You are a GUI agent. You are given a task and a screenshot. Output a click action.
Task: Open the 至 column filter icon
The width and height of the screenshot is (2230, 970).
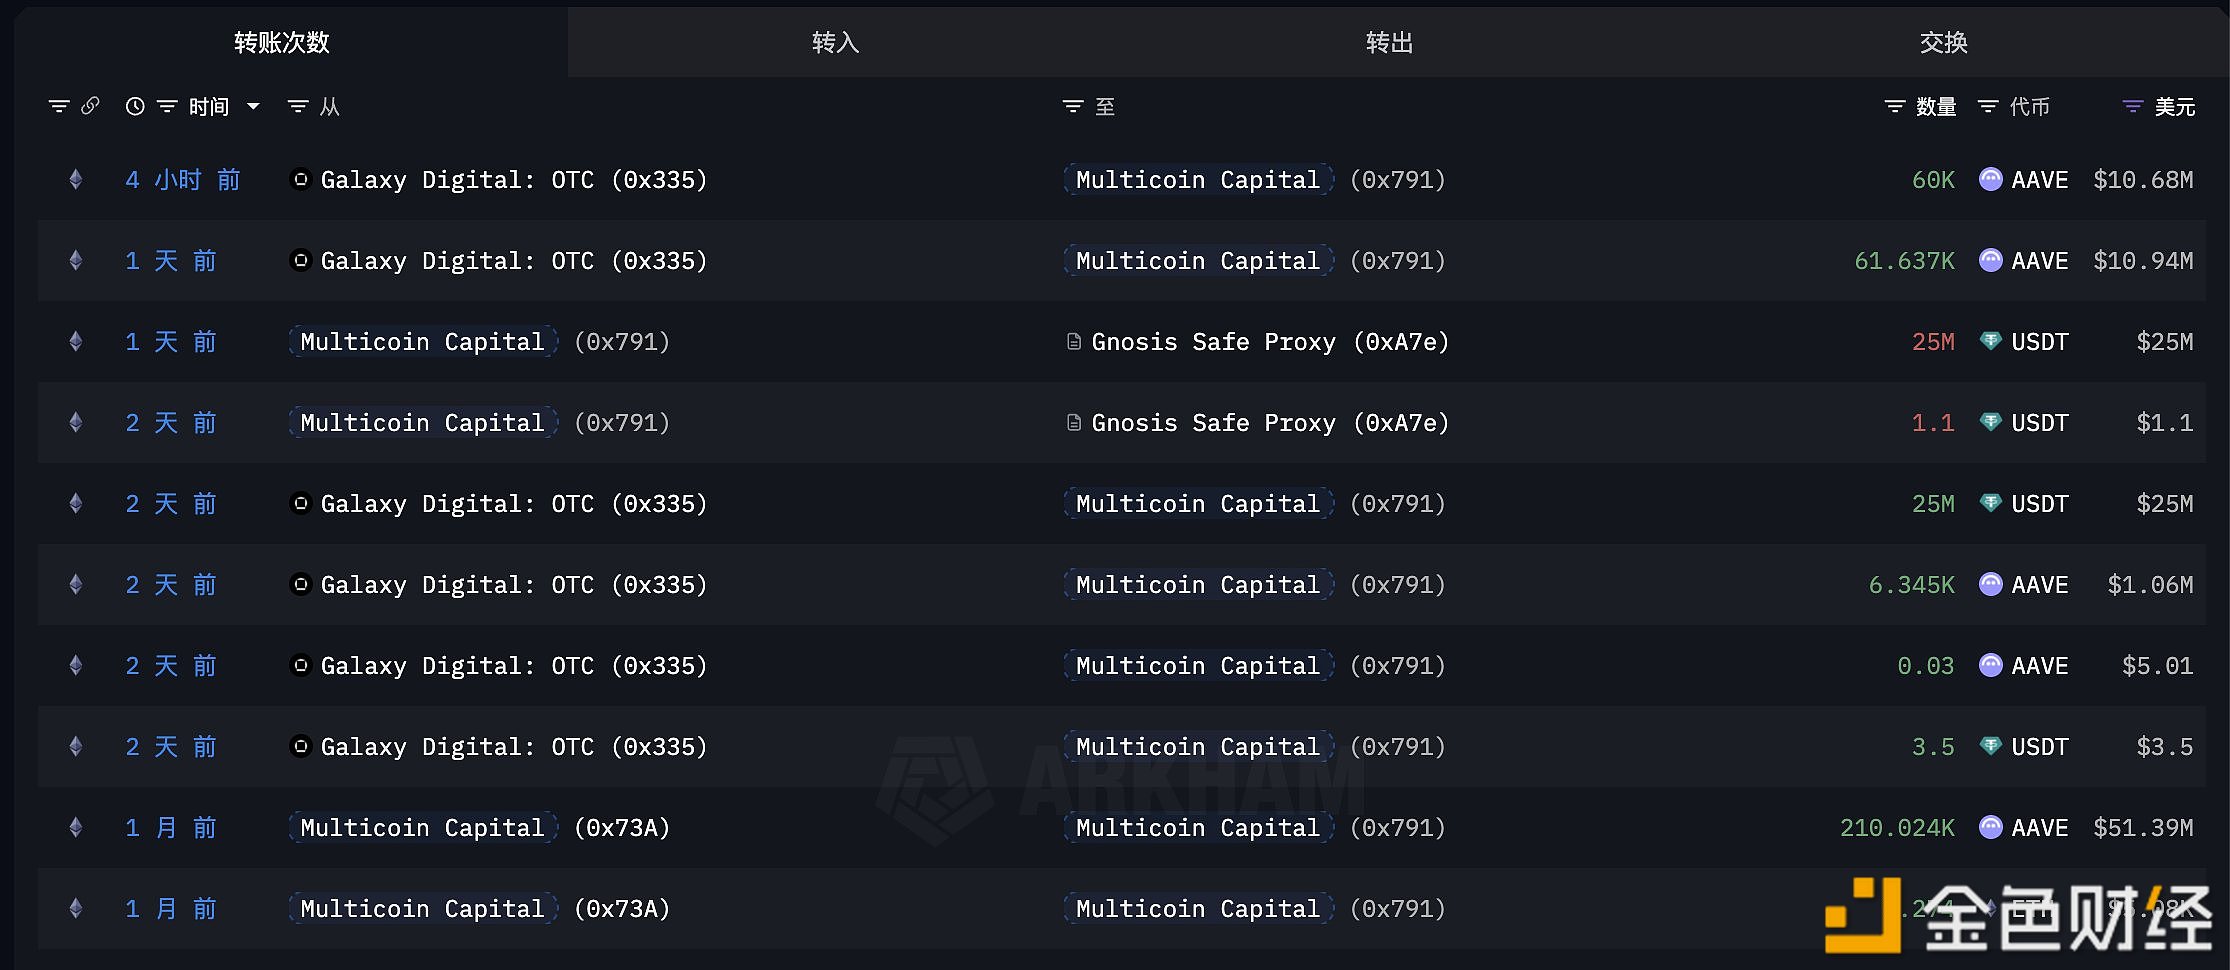pyautogui.click(x=1071, y=105)
